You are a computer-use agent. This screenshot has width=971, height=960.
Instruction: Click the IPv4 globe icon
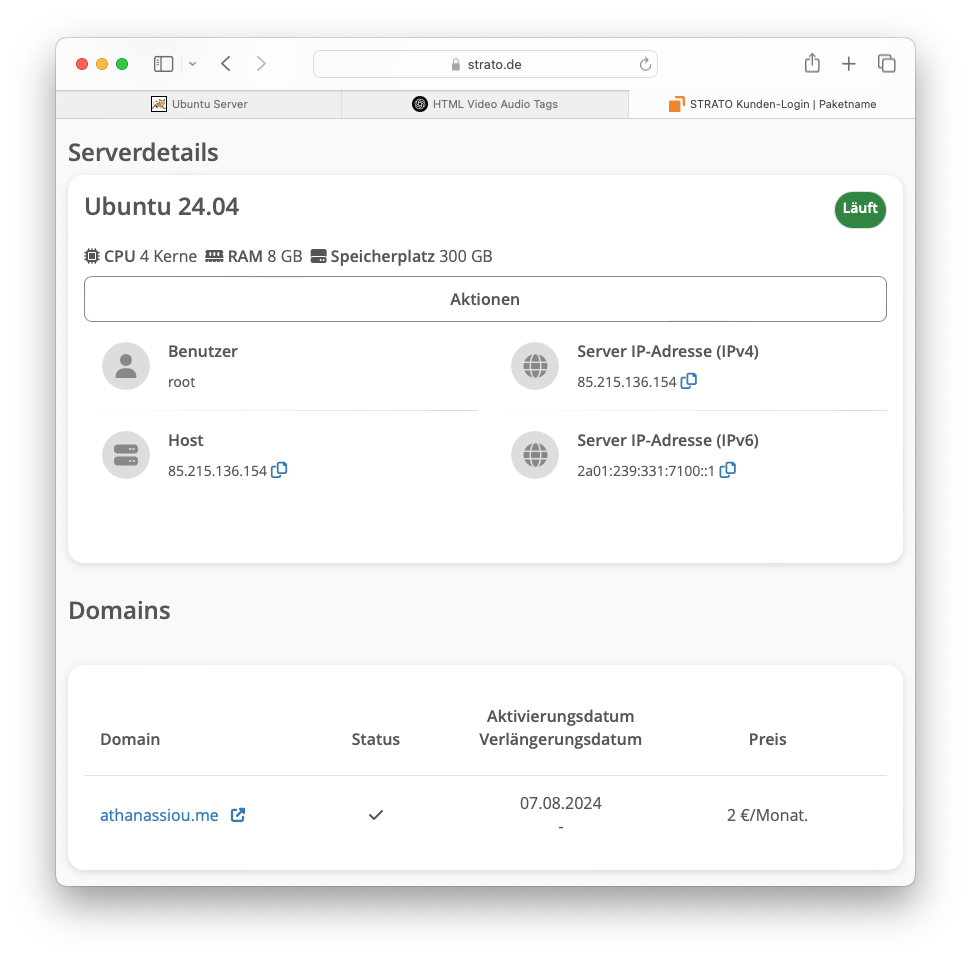click(535, 366)
